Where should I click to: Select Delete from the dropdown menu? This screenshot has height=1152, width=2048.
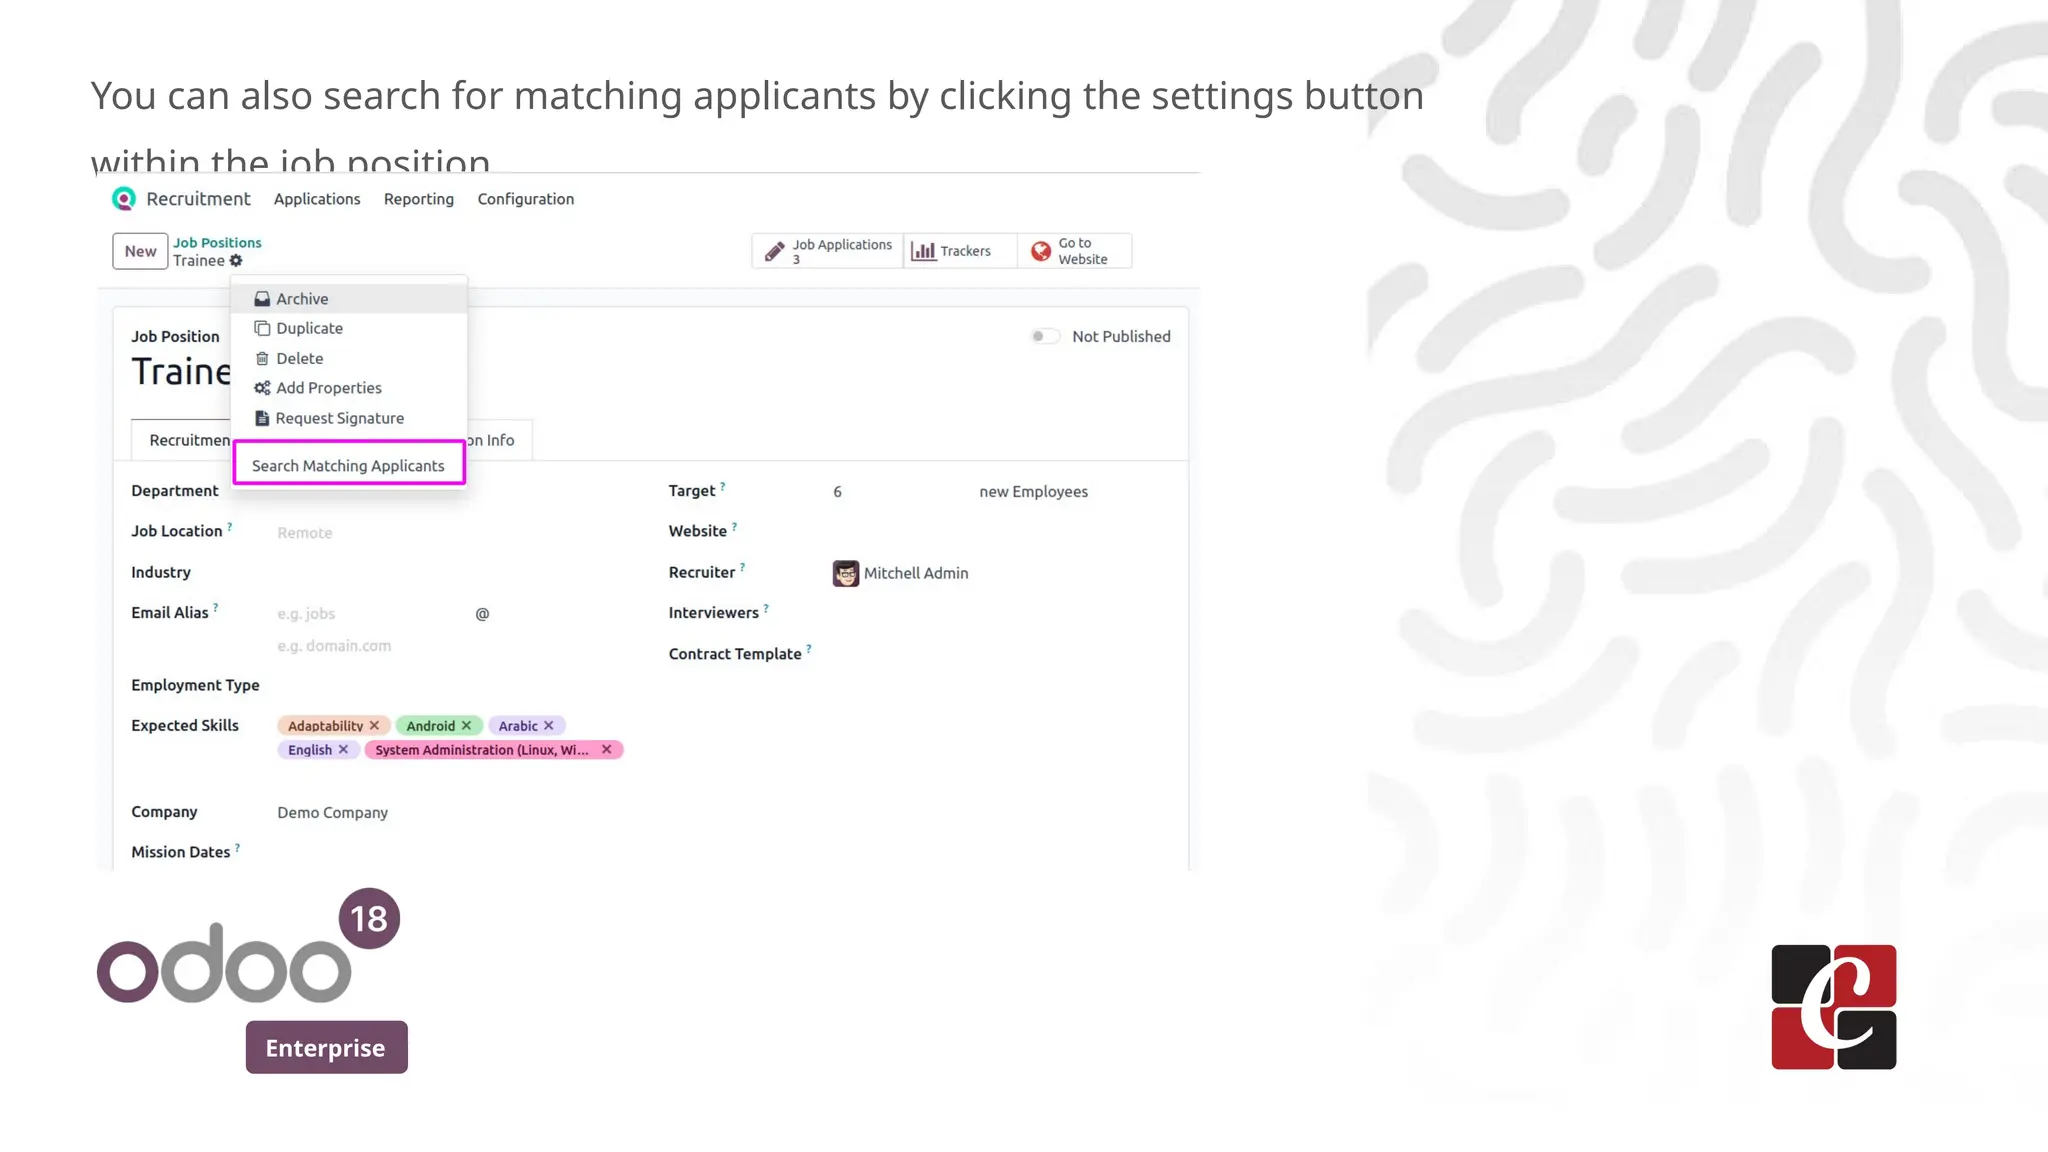click(349, 358)
